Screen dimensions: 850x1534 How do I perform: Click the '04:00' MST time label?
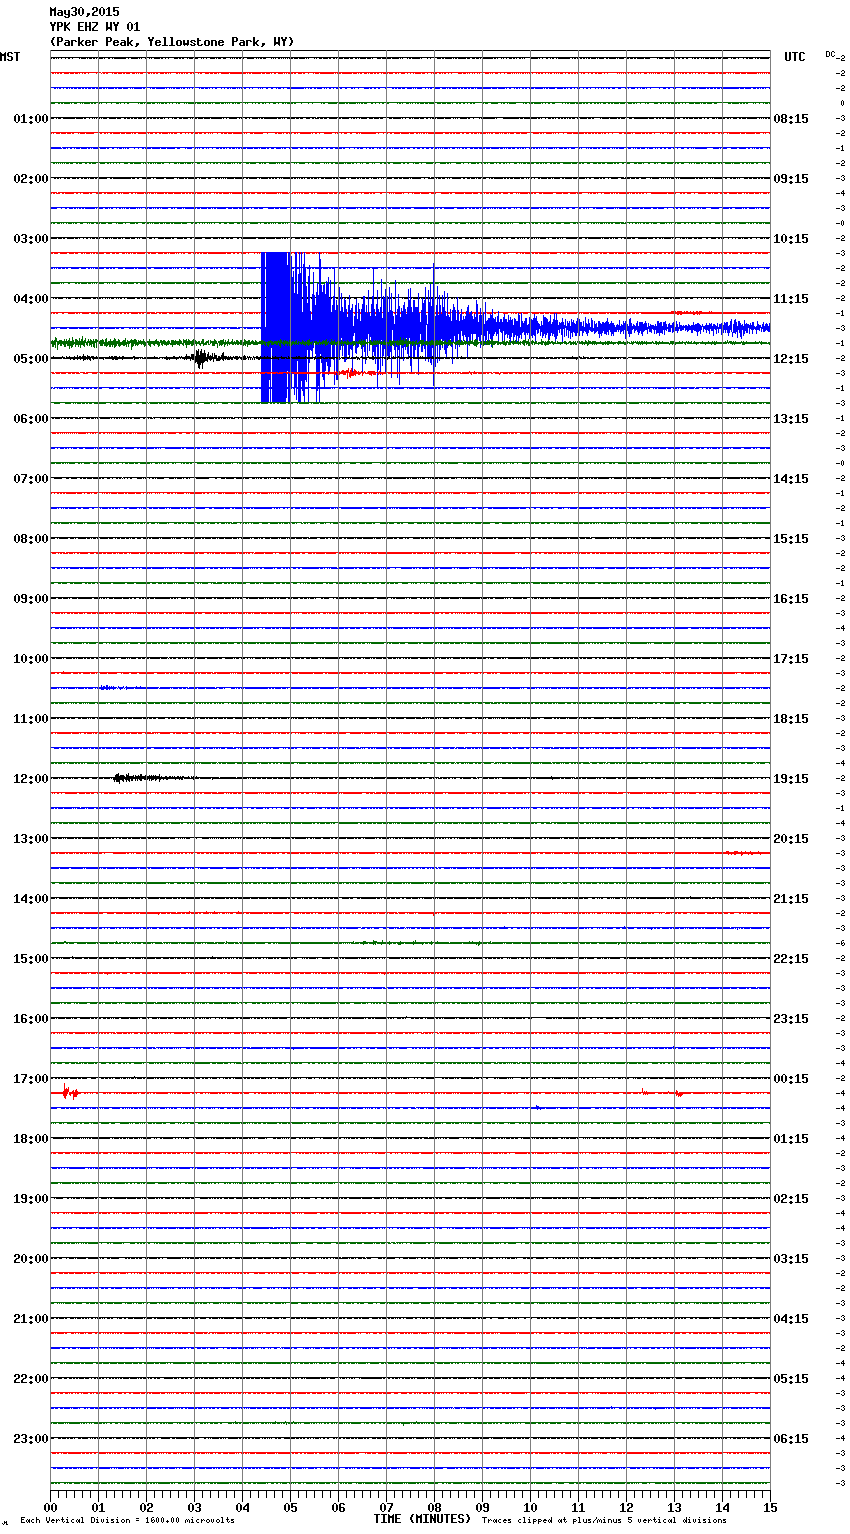pos(30,298)
